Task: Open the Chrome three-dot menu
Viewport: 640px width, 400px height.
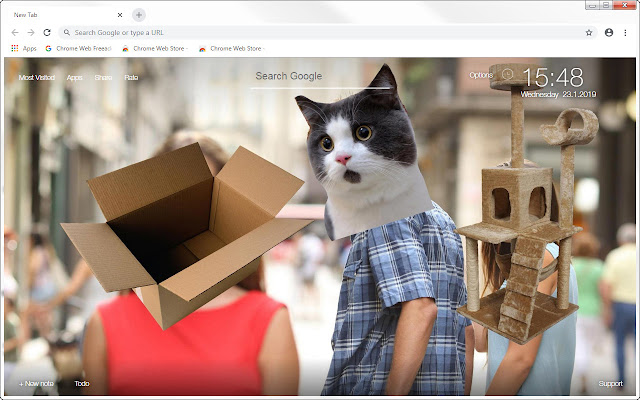Action: click(625, 33)
